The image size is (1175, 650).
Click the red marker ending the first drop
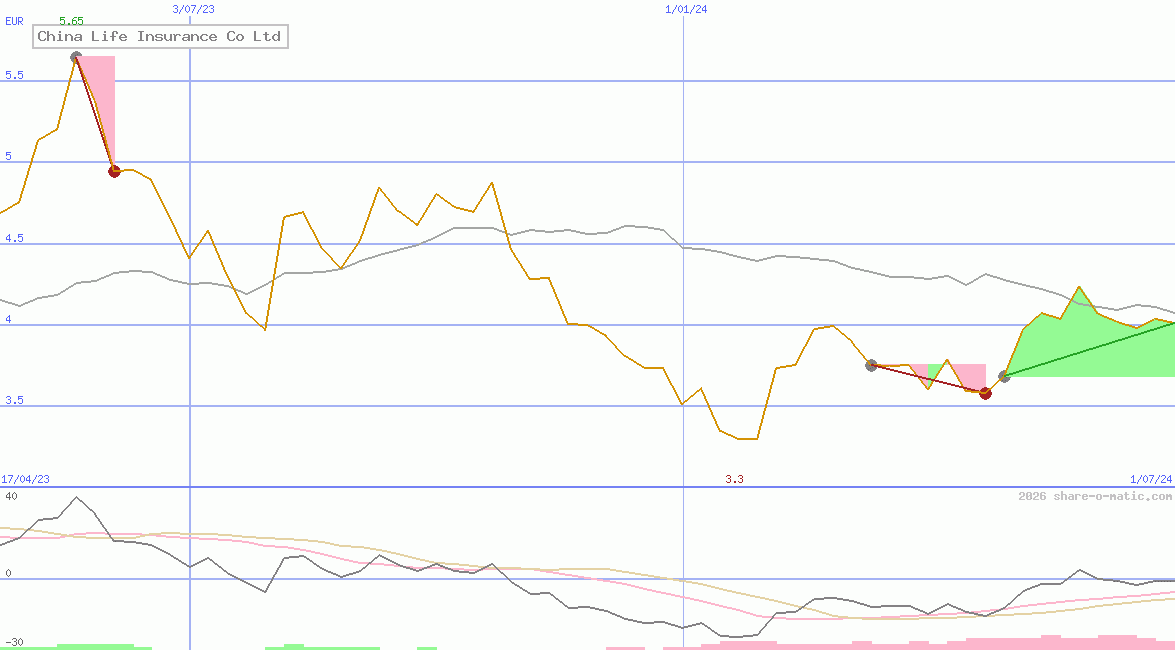[114, 171]
